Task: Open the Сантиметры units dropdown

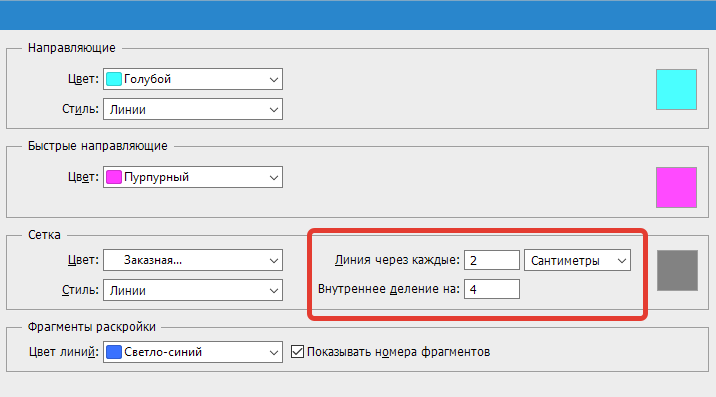Action: 577,260
